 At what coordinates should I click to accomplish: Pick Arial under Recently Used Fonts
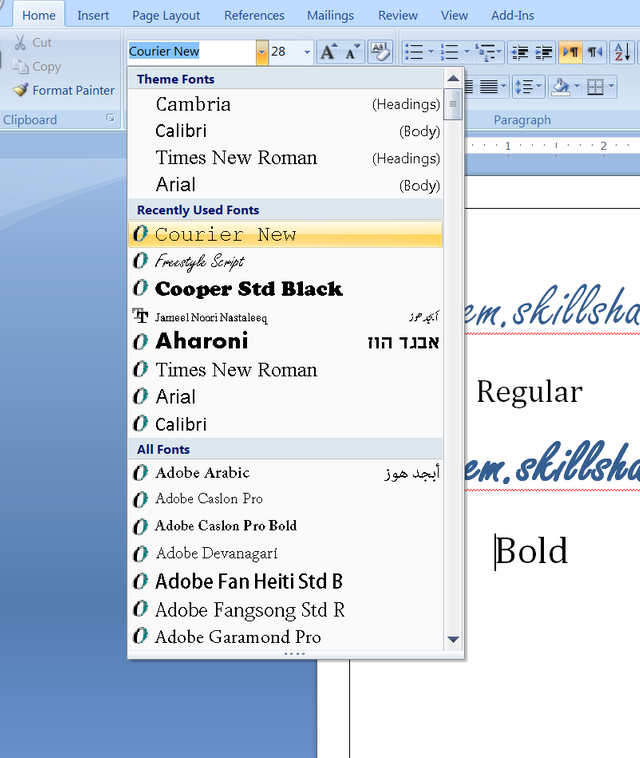(x=285, y=397)
